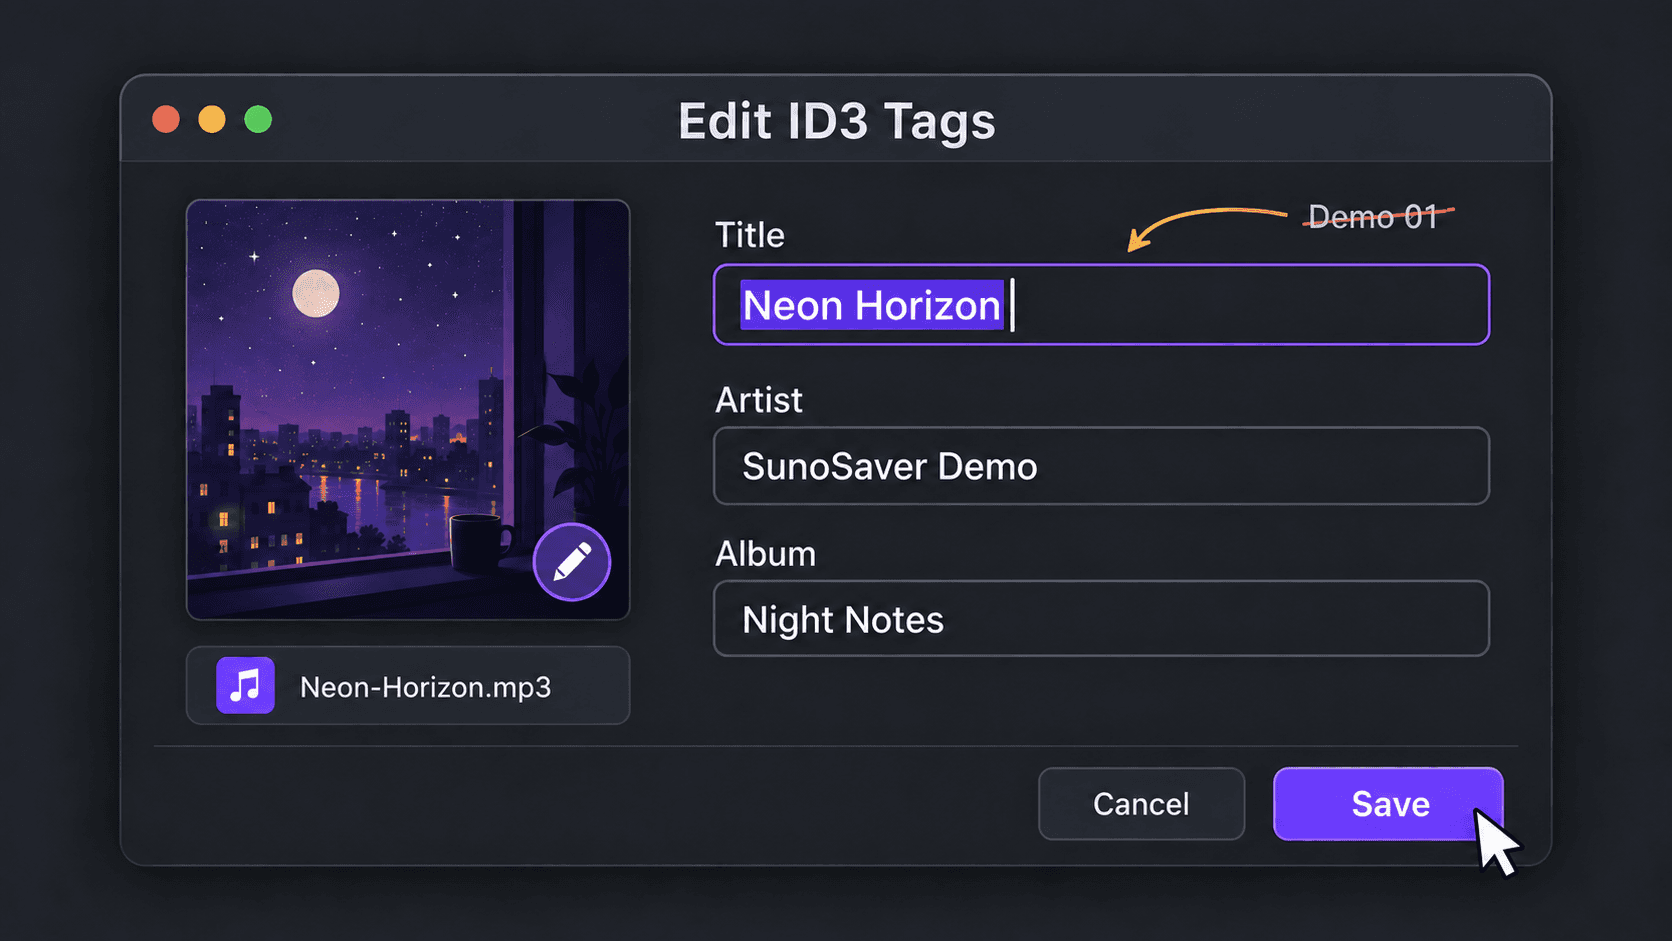Viewport: 1672px width, 941px height.
Task: Click the album cover artwork thumbnail
Action: click(408, 410)
